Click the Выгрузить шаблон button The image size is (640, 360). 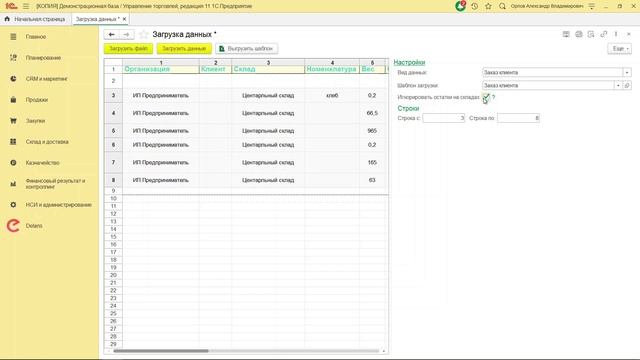point(247,49)
